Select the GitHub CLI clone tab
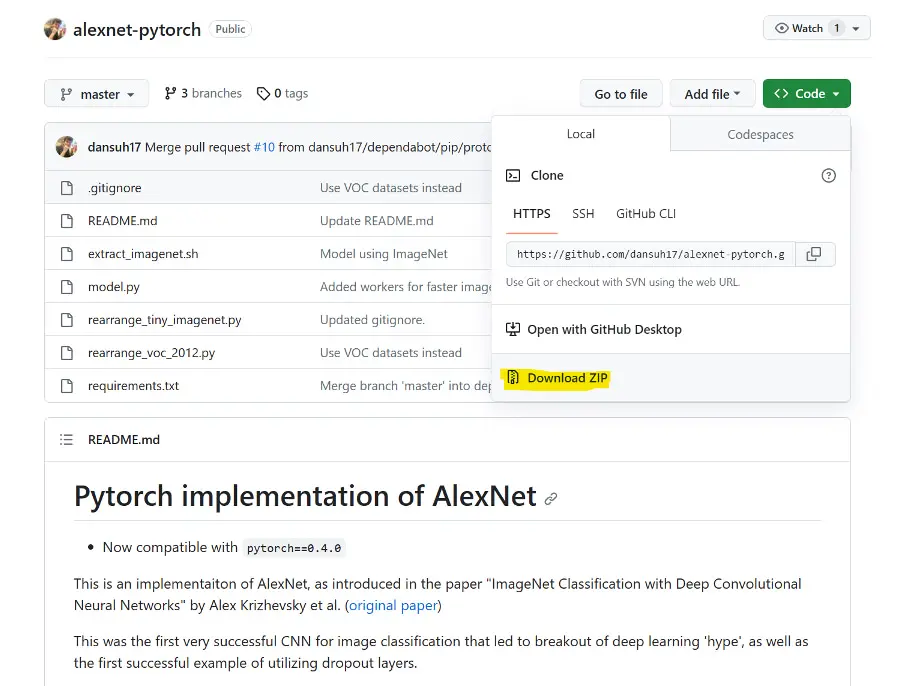This screenshot has height=686, width=900. click(646, 214)
